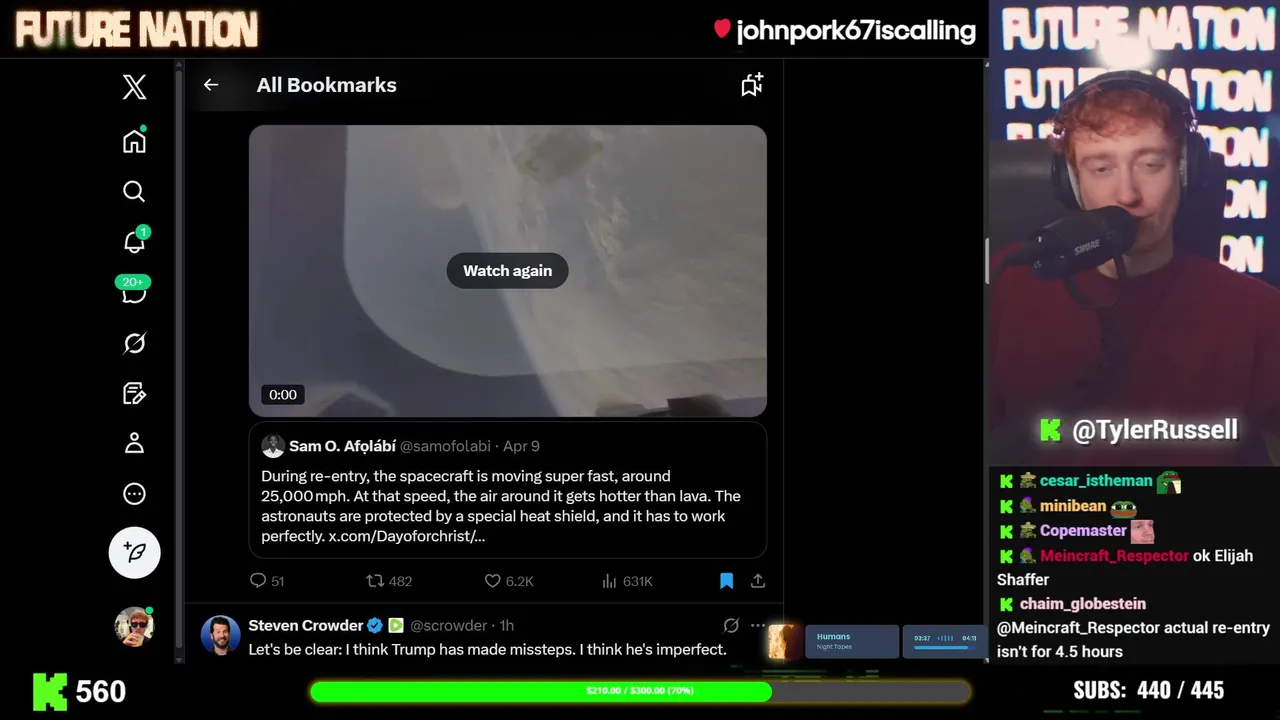Screen dimensions: 1280x720
Task: Click Steven Crowder's profile avatar
Action: coord(220,635)
